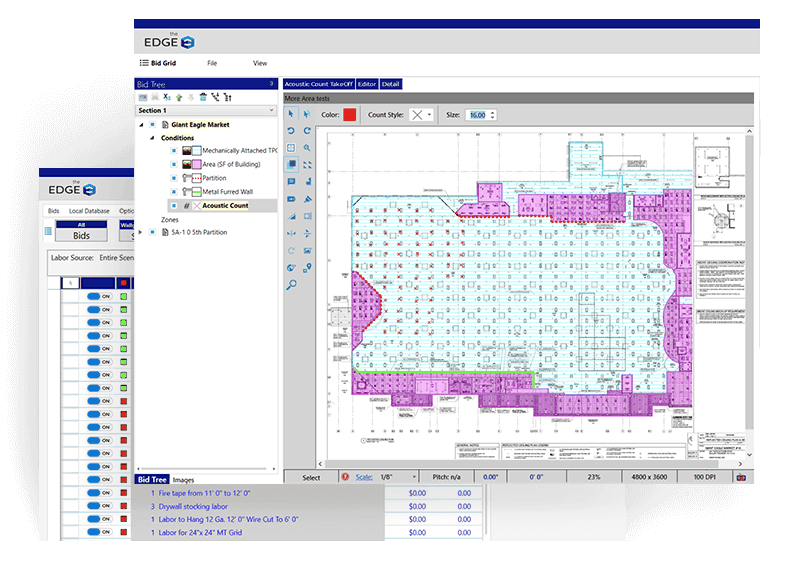Click the tree branch icon in Bid Tree toolbar
The width and height of the screenshot is (800, 562).
(215, 97)
